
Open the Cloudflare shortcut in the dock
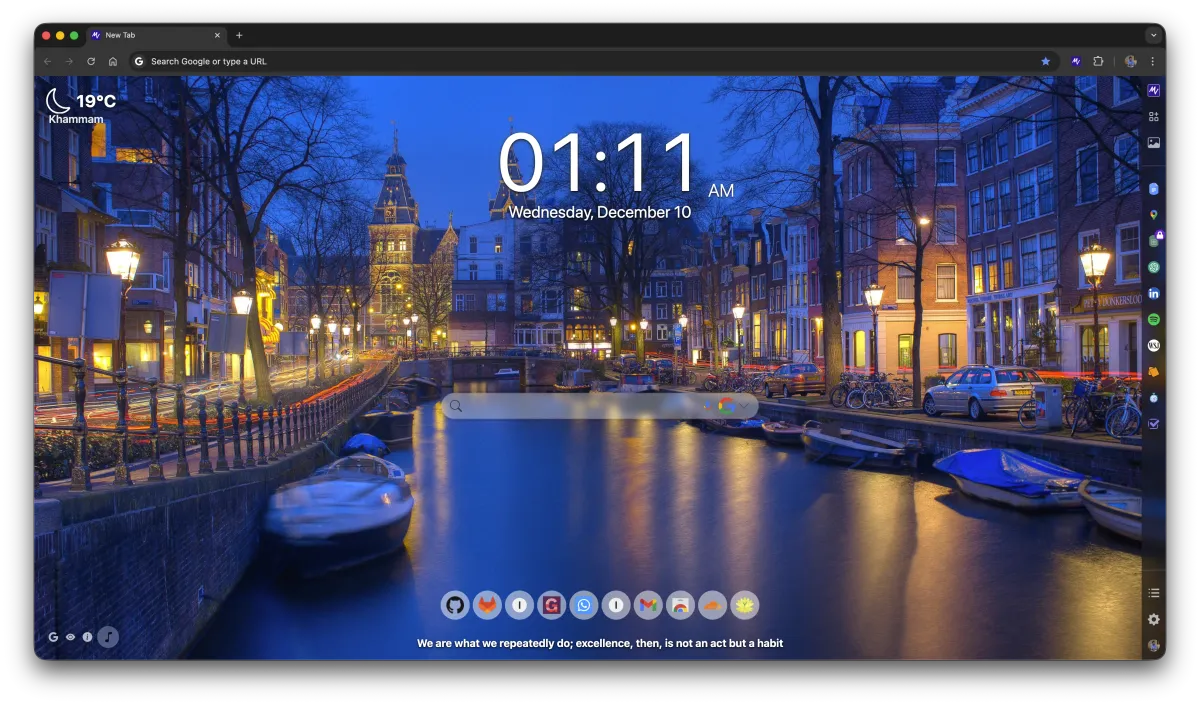click(x=711, y=605)
